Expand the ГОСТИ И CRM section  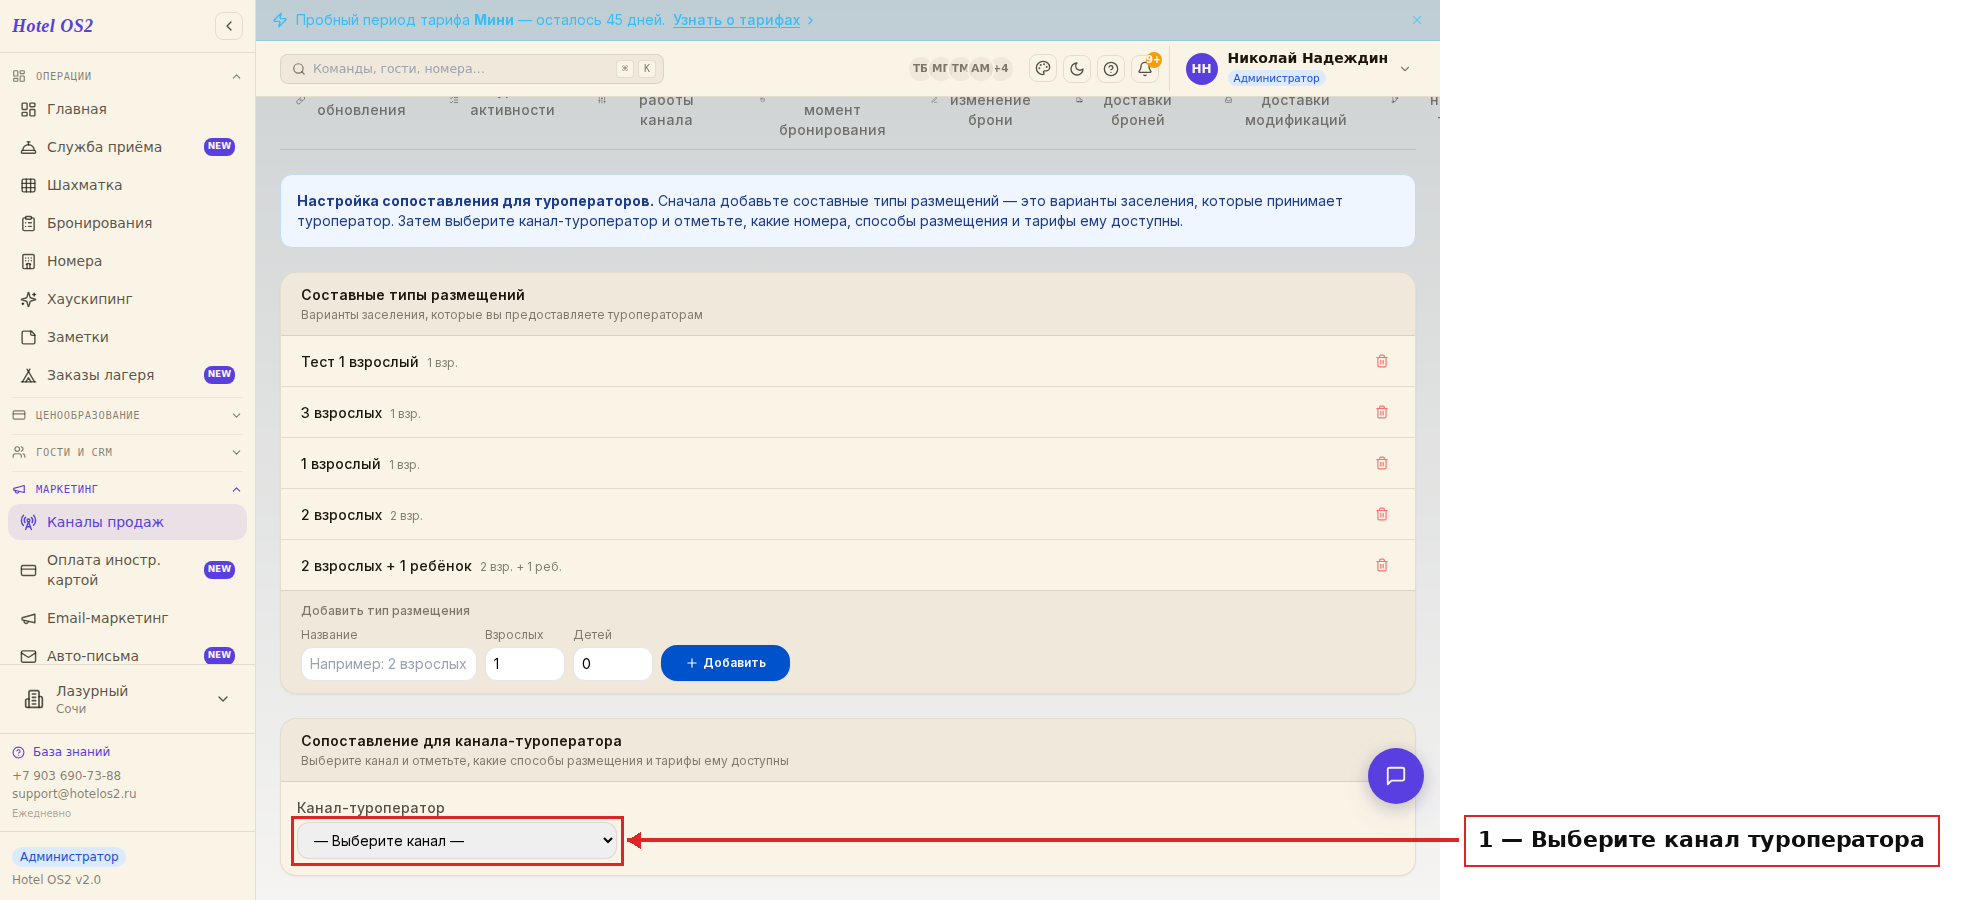127,452
